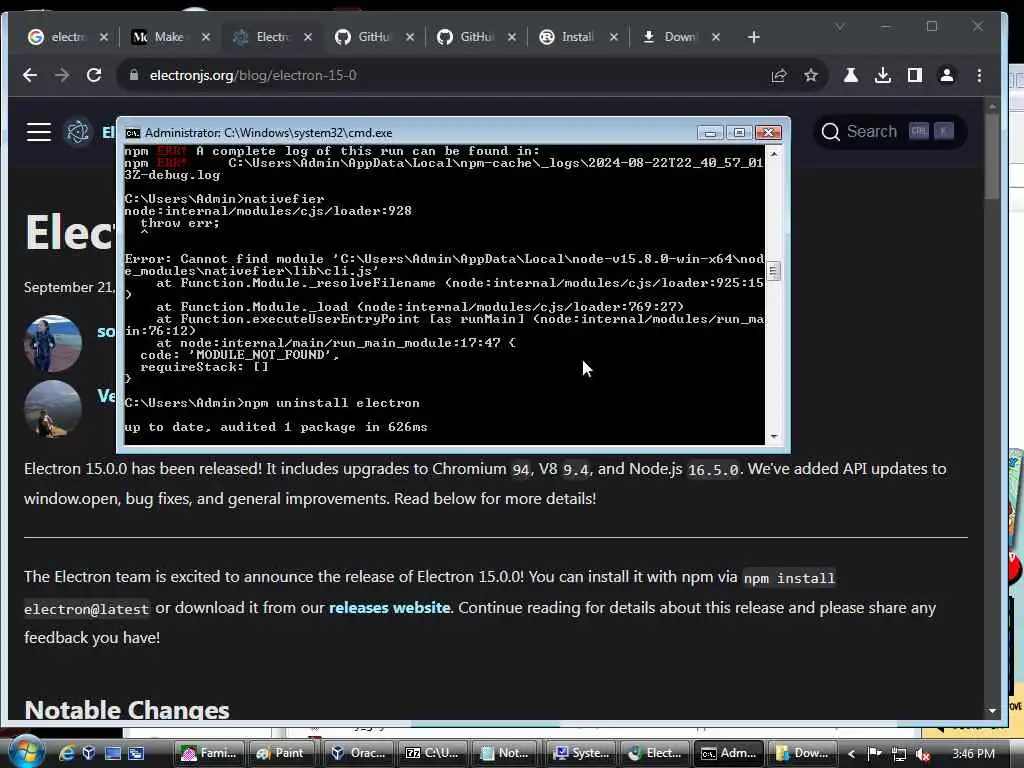
Task: Click the page scrollbar down arrow
Action: 992,710
